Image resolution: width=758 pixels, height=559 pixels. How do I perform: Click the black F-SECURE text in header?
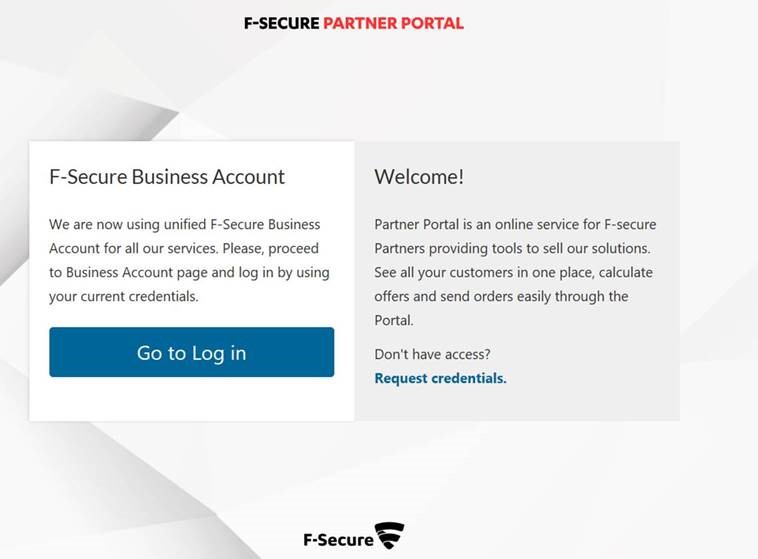(x=281, y=23)
